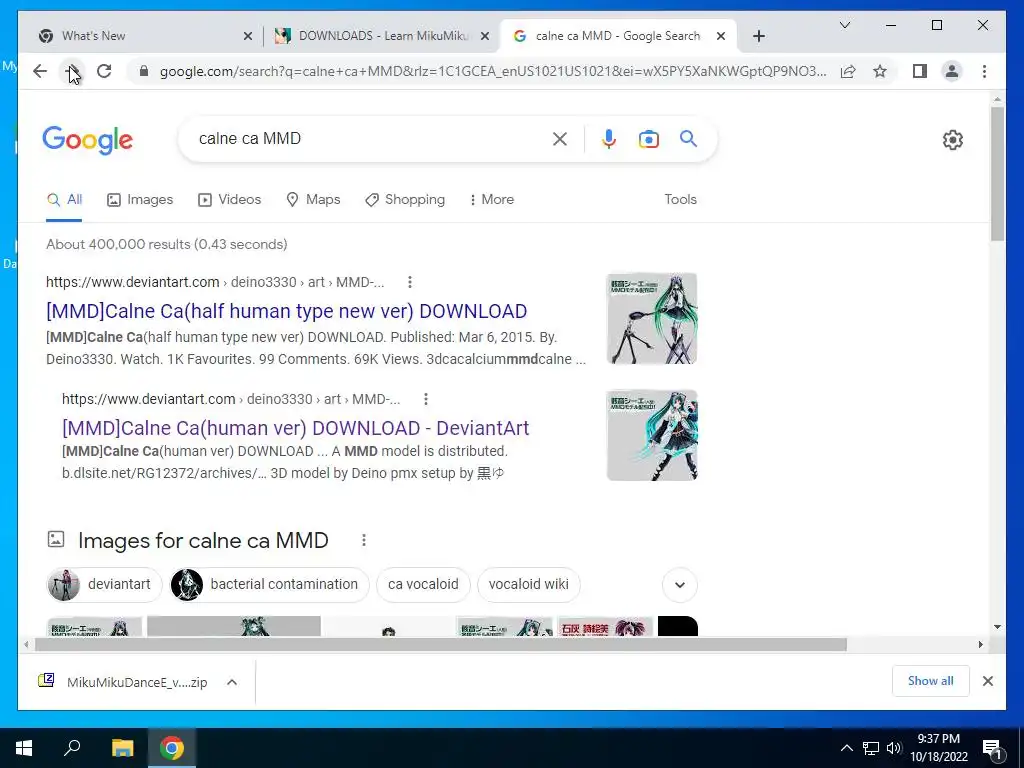
Task: Share this page via address bar icon
Action: point(848,71)
